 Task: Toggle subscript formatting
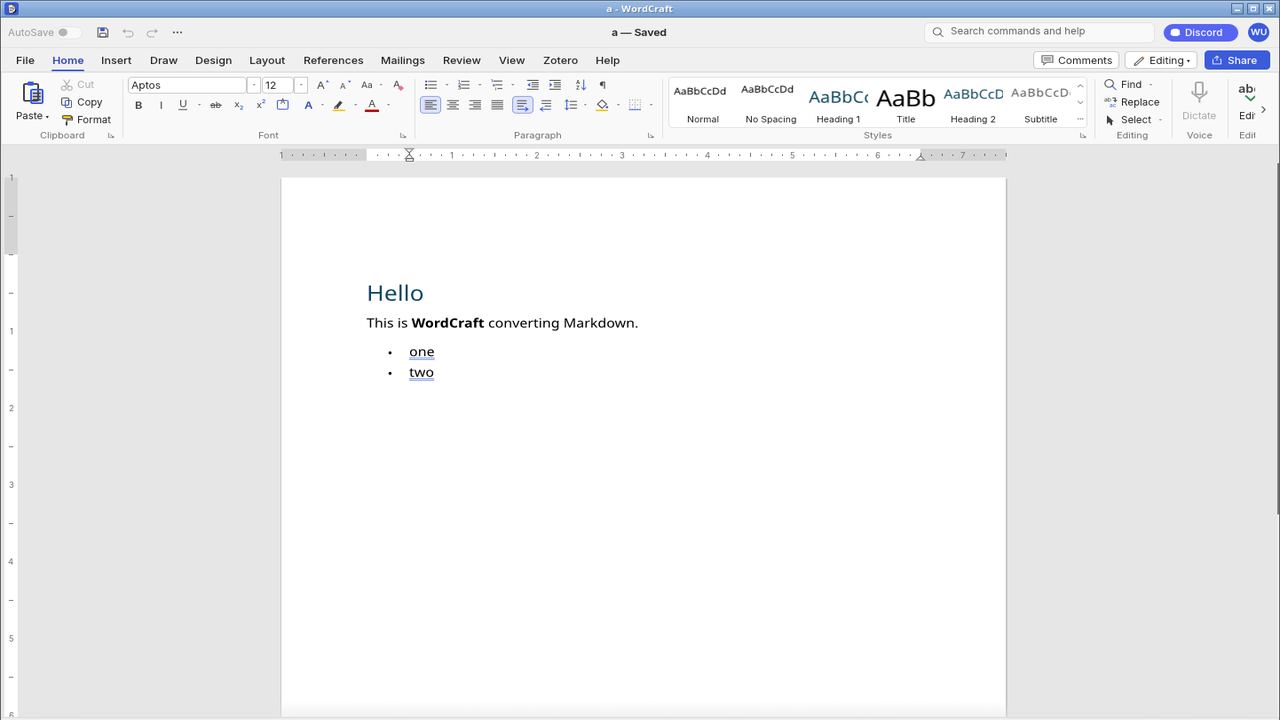238,105
